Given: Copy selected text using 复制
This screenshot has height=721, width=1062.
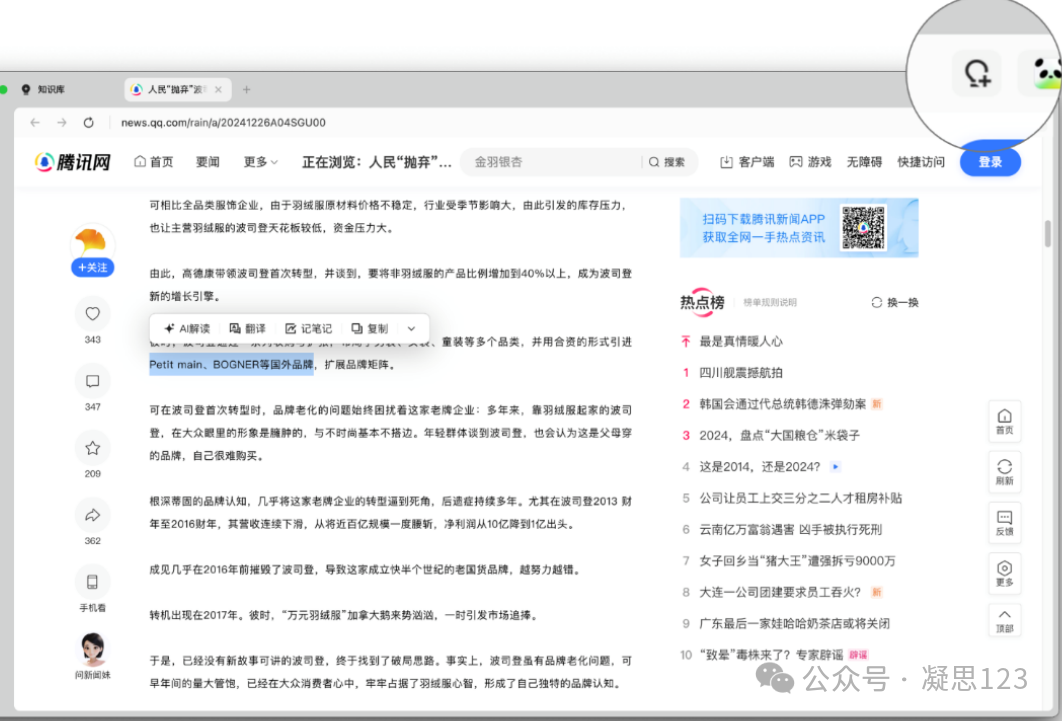Looking at the screenshot, I should [368, 327].
